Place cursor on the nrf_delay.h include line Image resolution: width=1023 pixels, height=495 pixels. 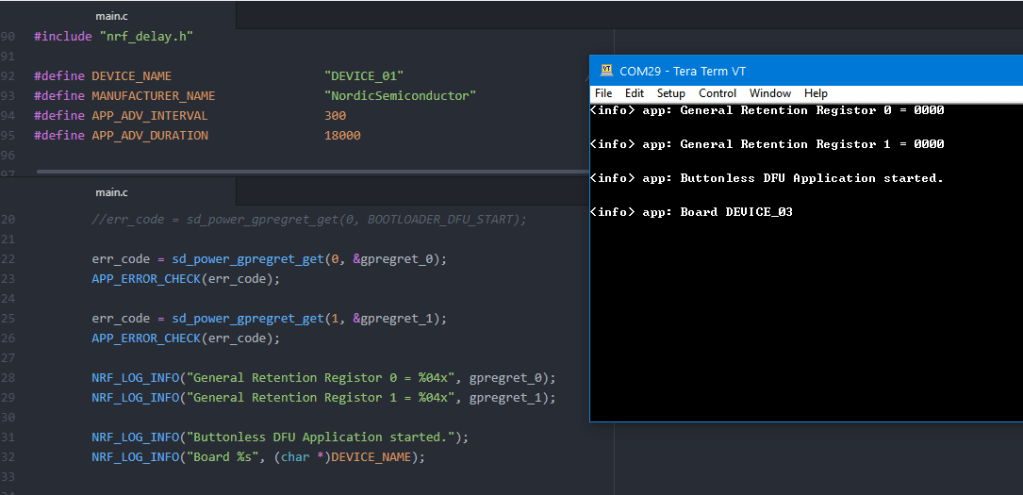coord(113,36)
